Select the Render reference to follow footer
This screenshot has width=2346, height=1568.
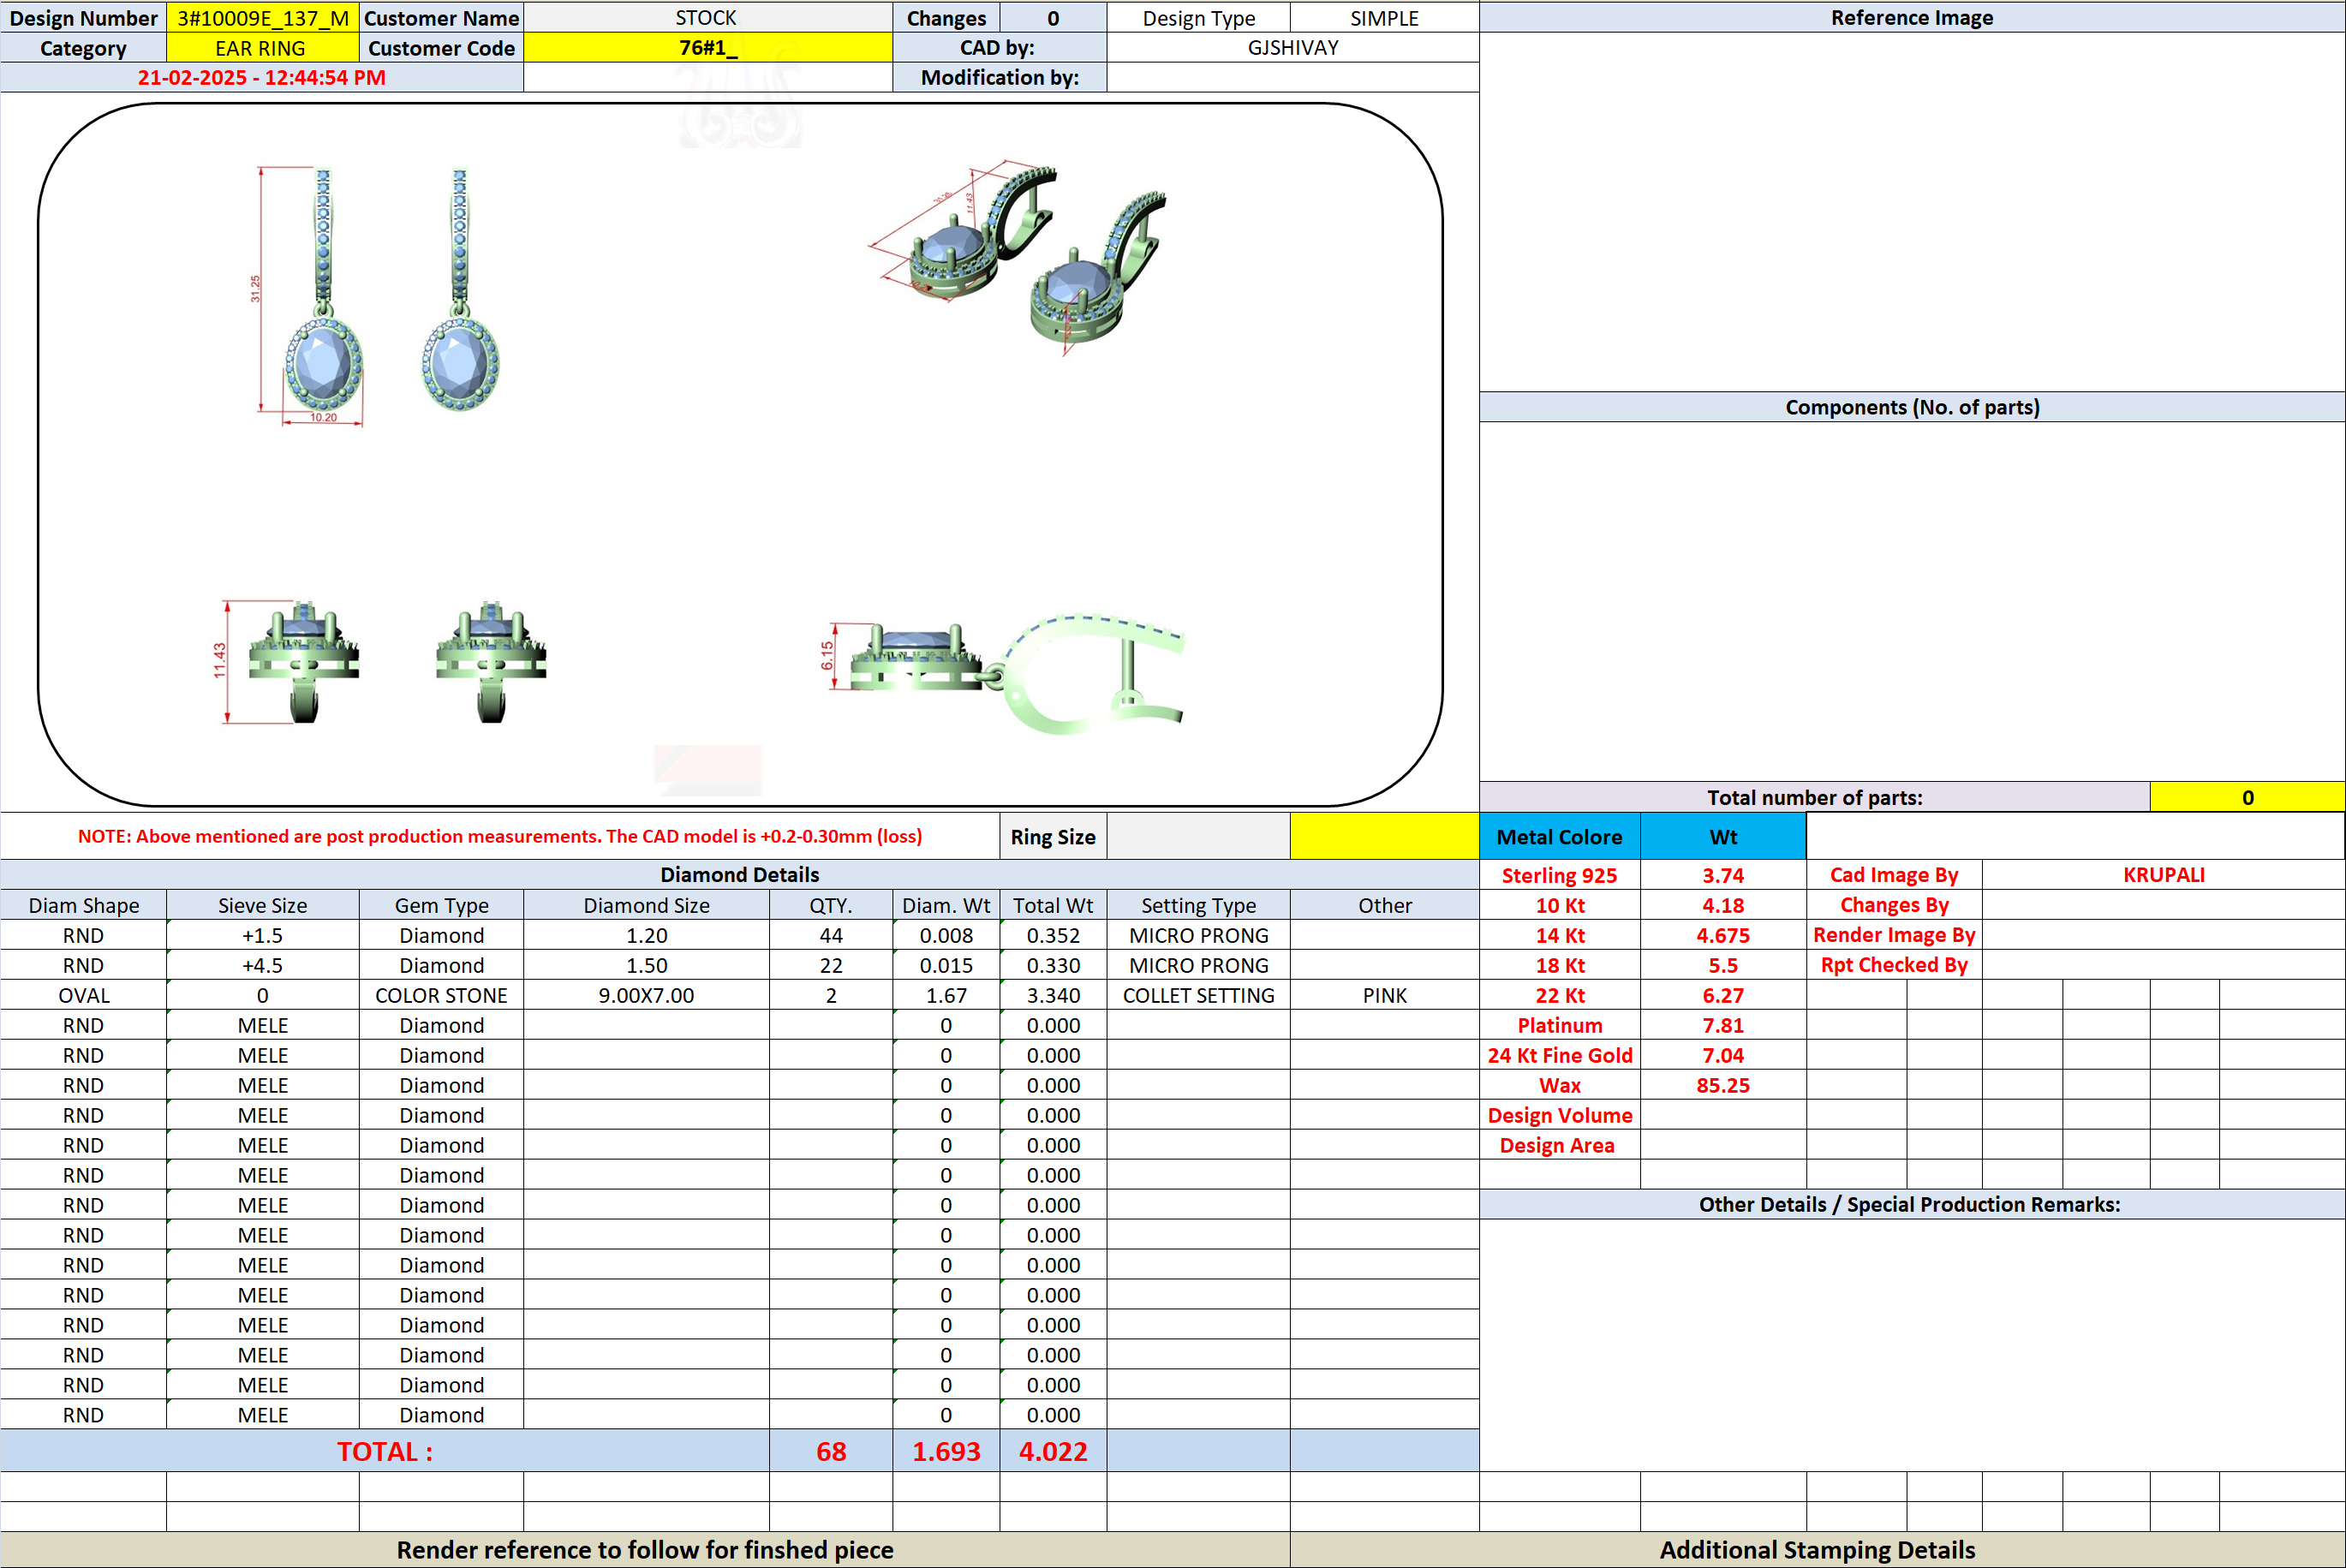tap(645, 1550)
